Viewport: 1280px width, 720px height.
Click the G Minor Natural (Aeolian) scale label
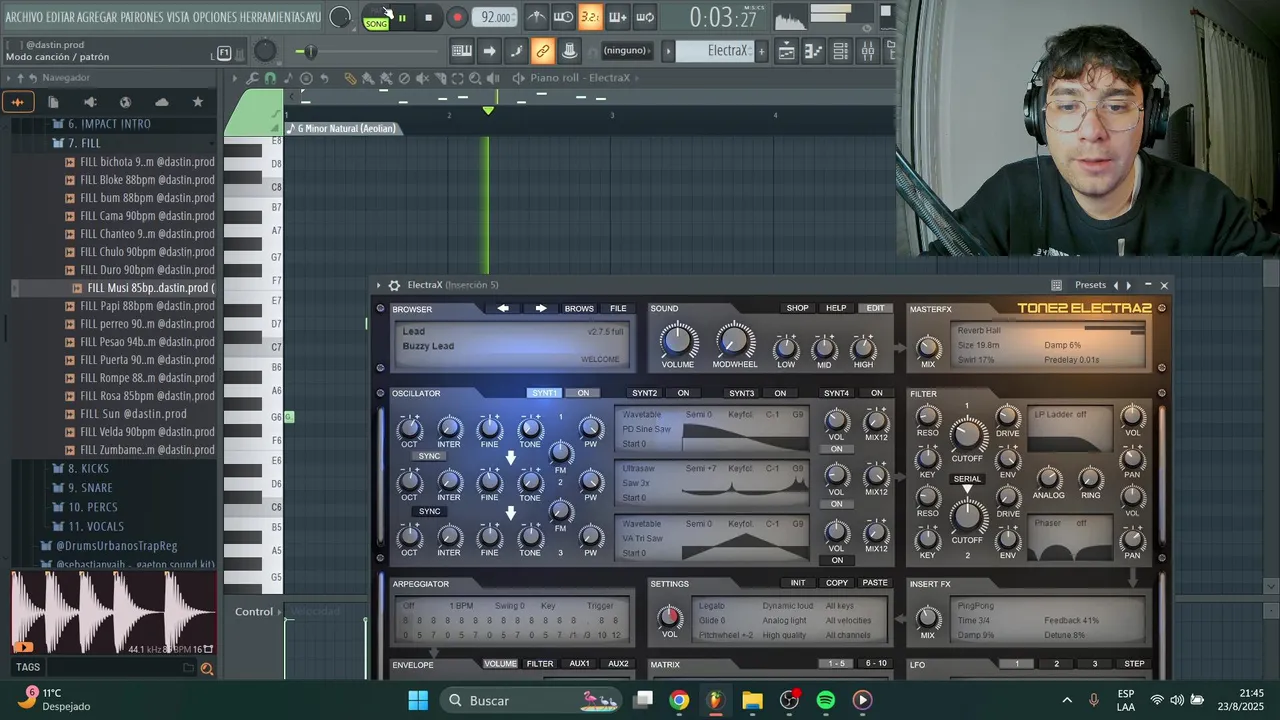coord(346,128)
